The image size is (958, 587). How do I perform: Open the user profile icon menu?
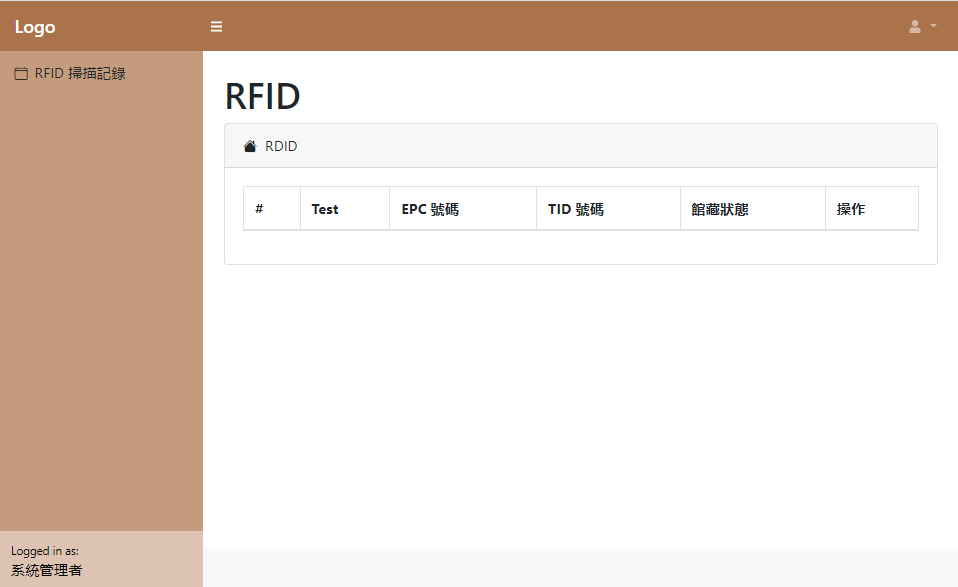point(915,26)
